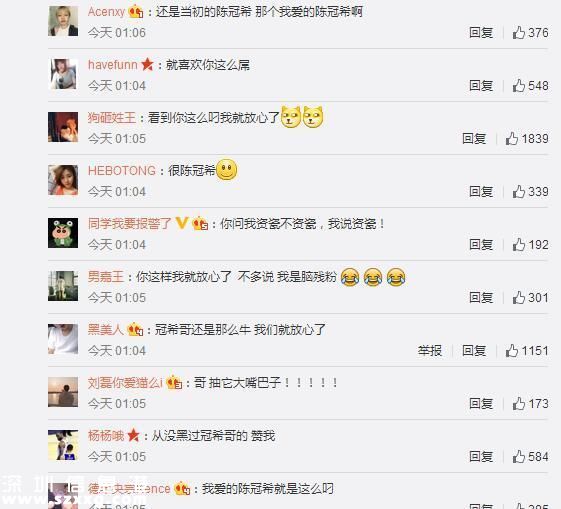Like the Acenxy comment with 376 likes
The image size is (561, 509).
pos(518,33)
